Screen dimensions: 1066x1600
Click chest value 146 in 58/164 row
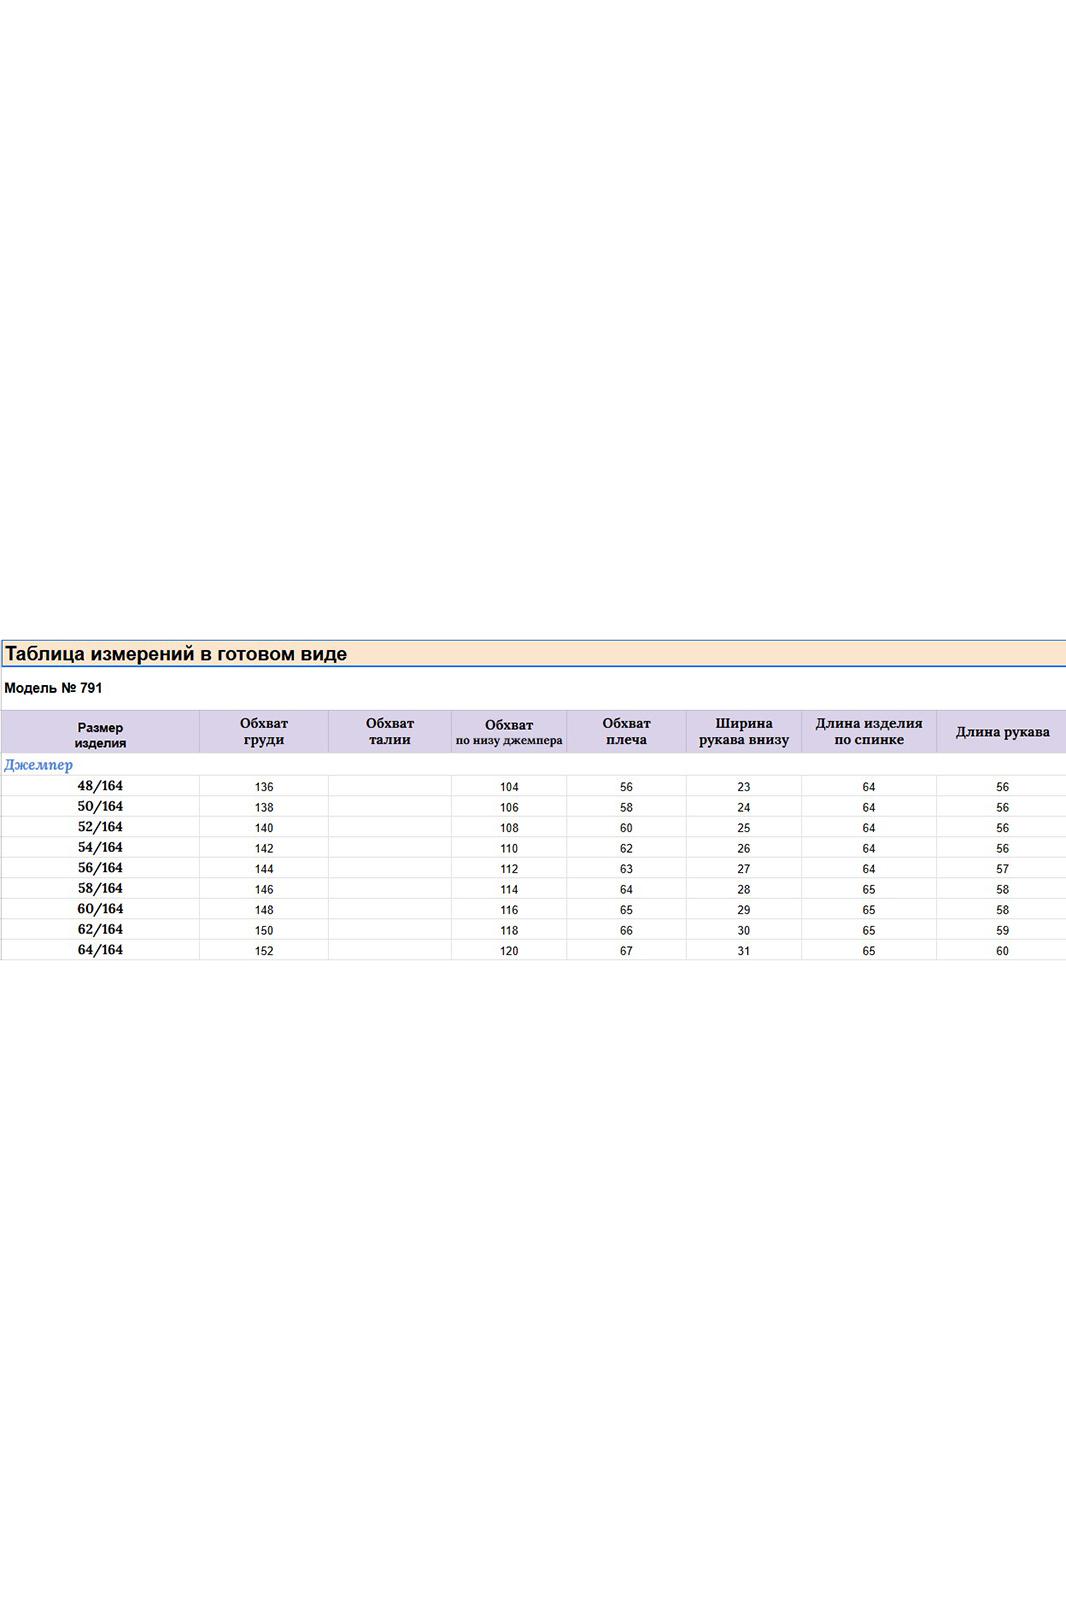click(x=264, y=890)
